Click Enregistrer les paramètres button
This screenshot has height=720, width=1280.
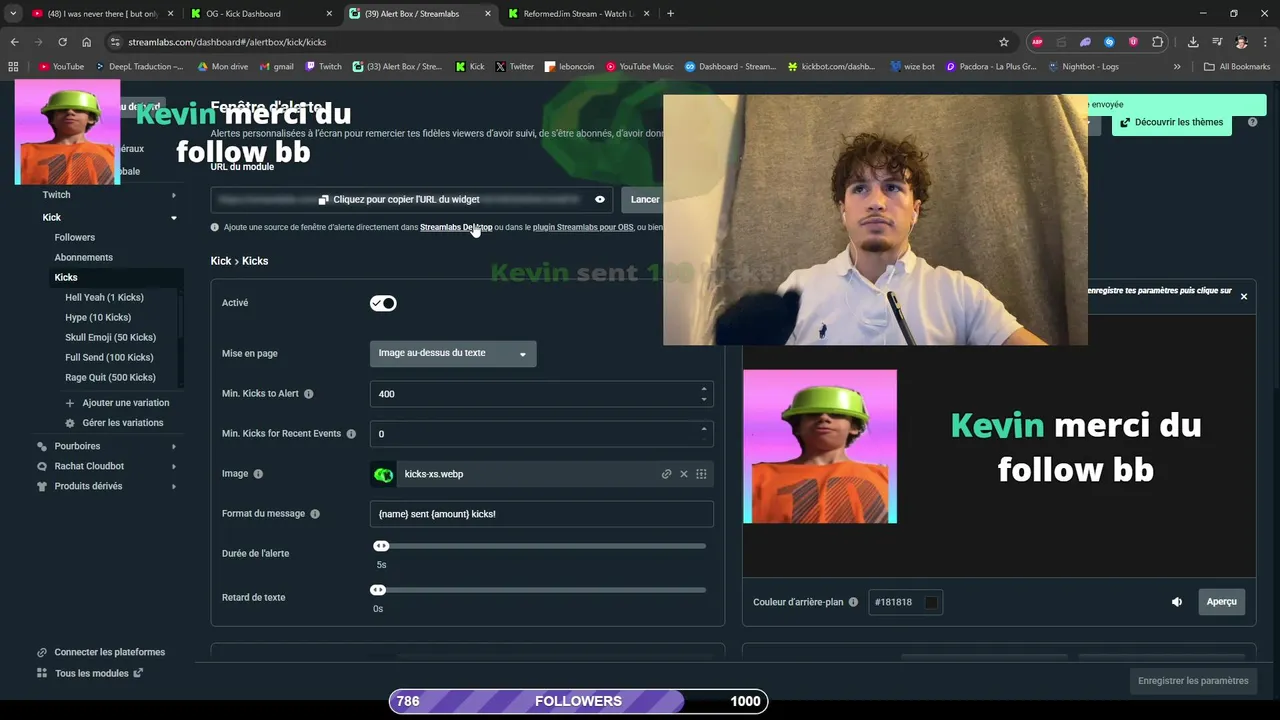tap(1193, 681)
